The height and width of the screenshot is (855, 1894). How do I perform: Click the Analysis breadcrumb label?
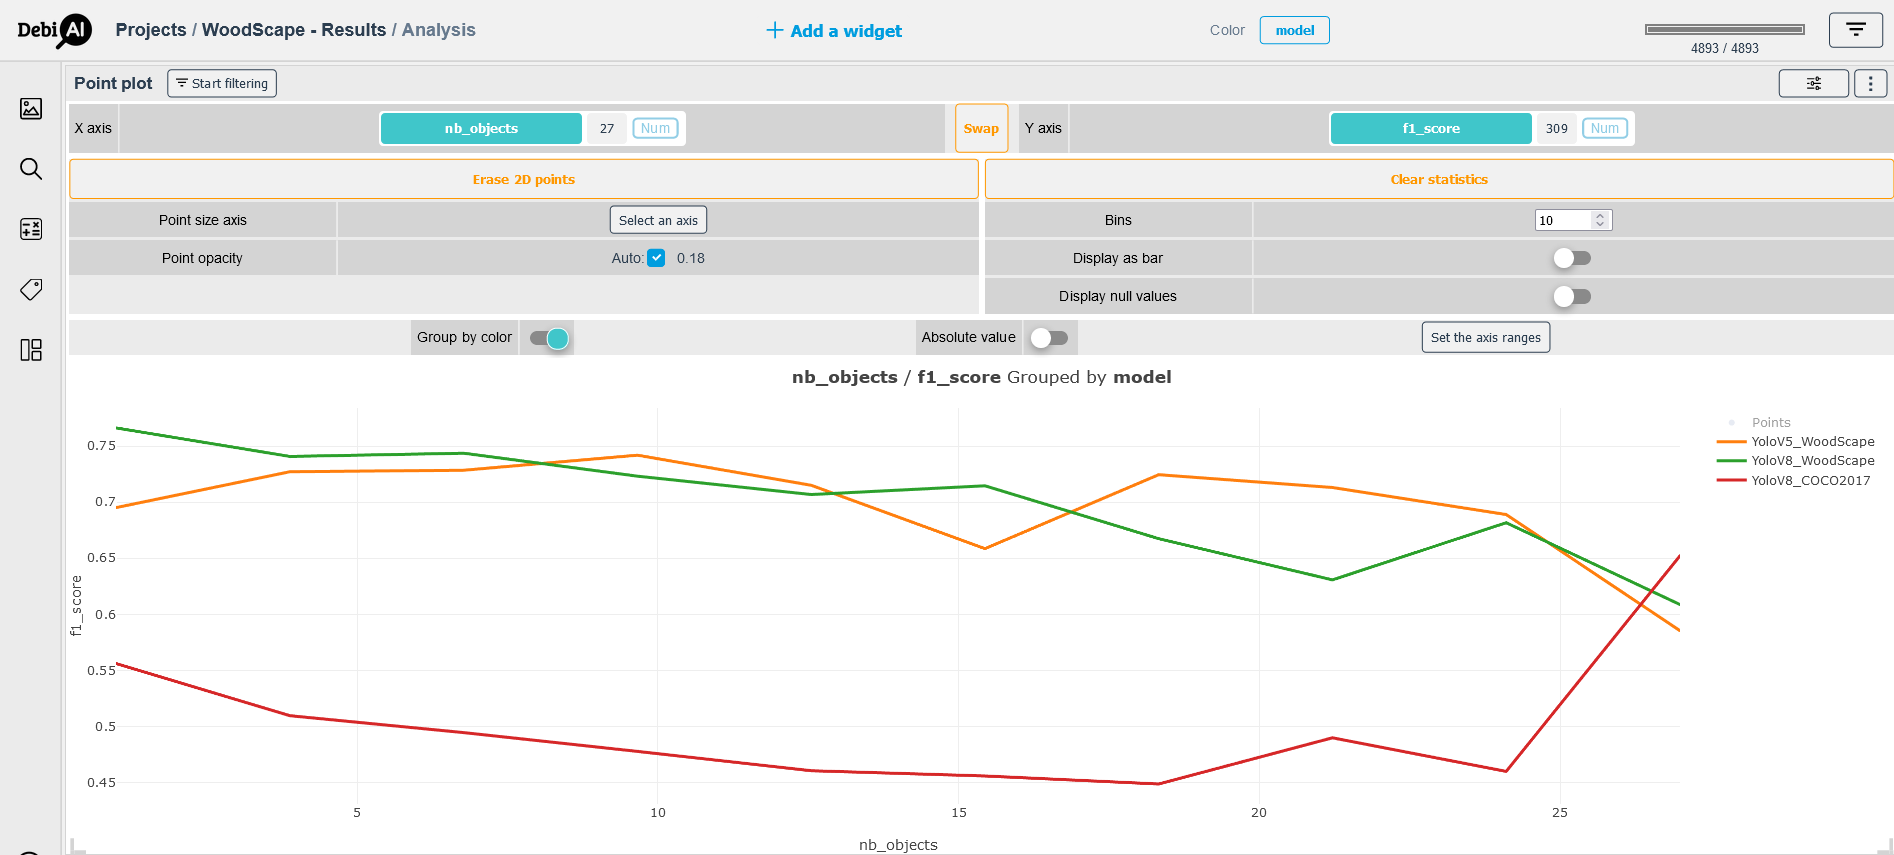click(439, 30)
